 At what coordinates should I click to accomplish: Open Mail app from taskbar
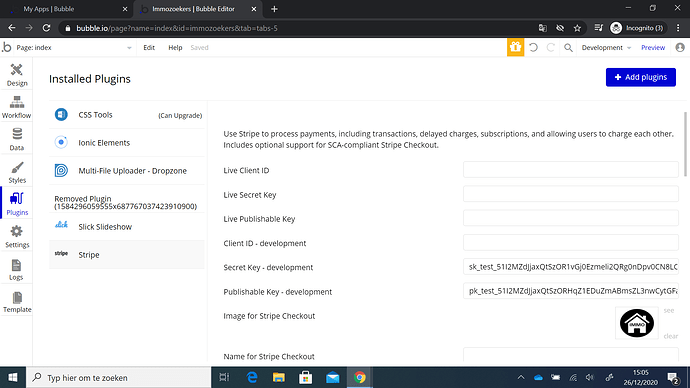click(333, 377)
